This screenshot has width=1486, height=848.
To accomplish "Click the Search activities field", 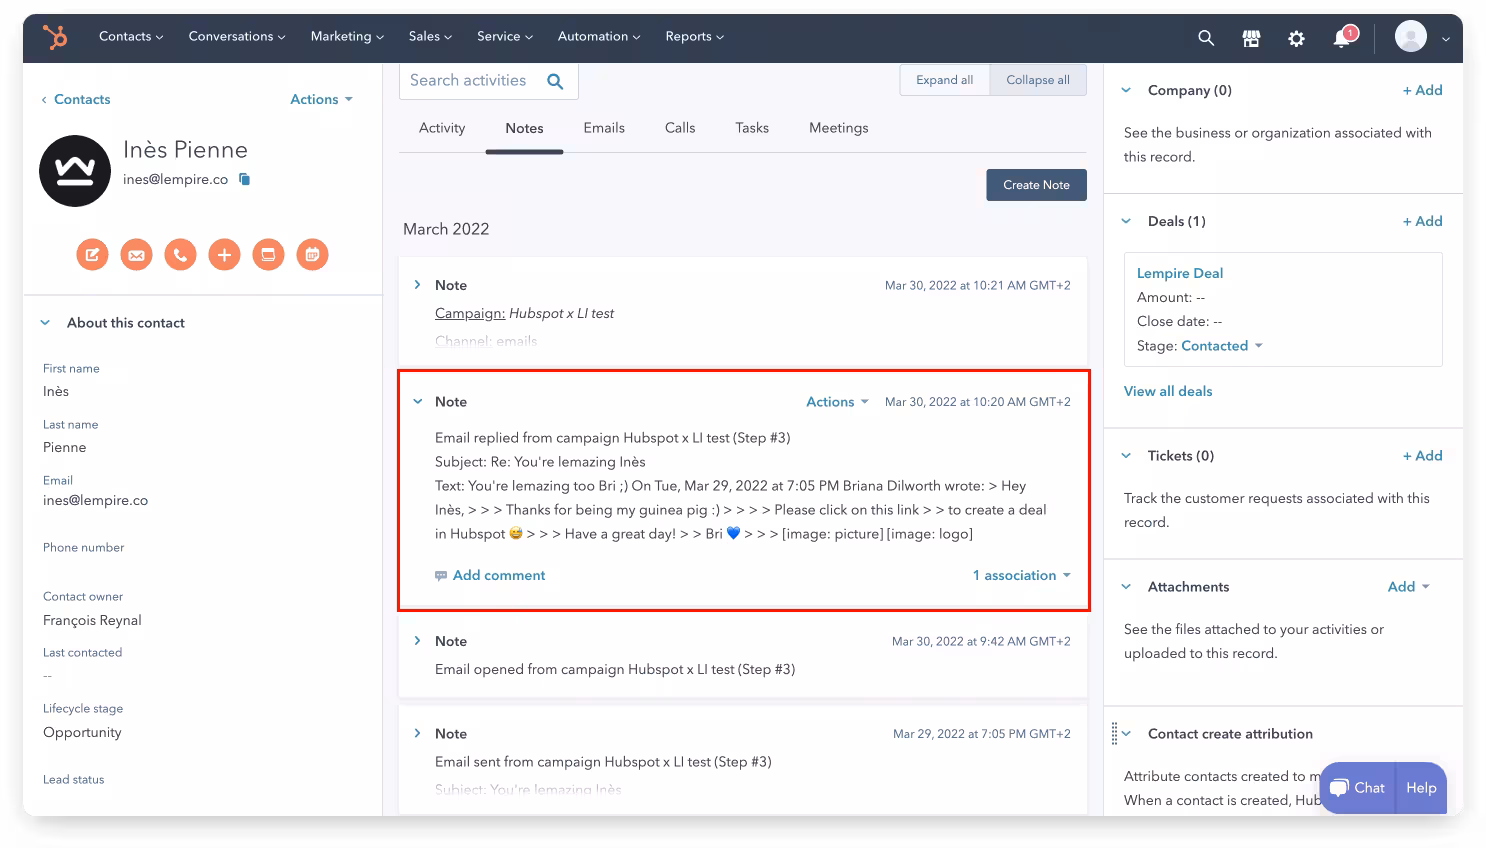I will pos(470,81).
